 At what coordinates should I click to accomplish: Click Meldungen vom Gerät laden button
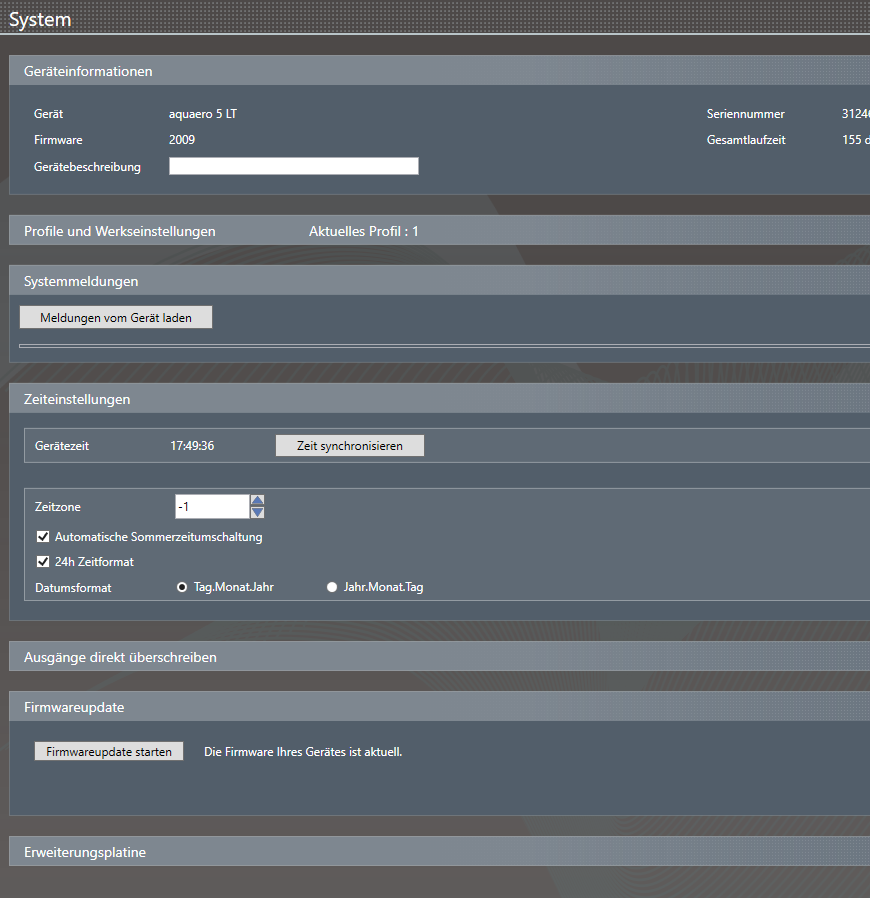[116, 318]
